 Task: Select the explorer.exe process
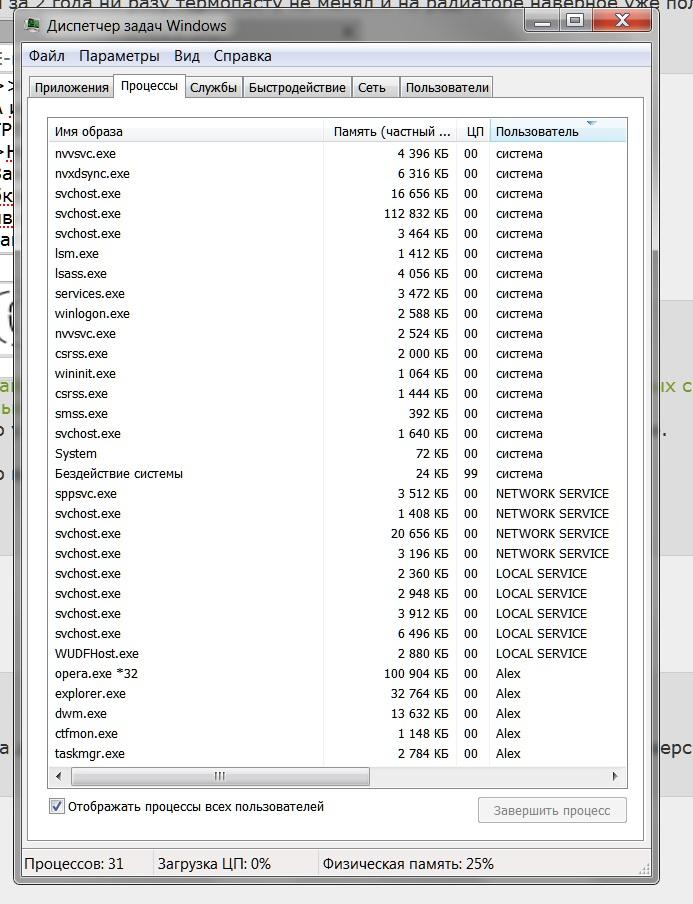pos(337,693)
